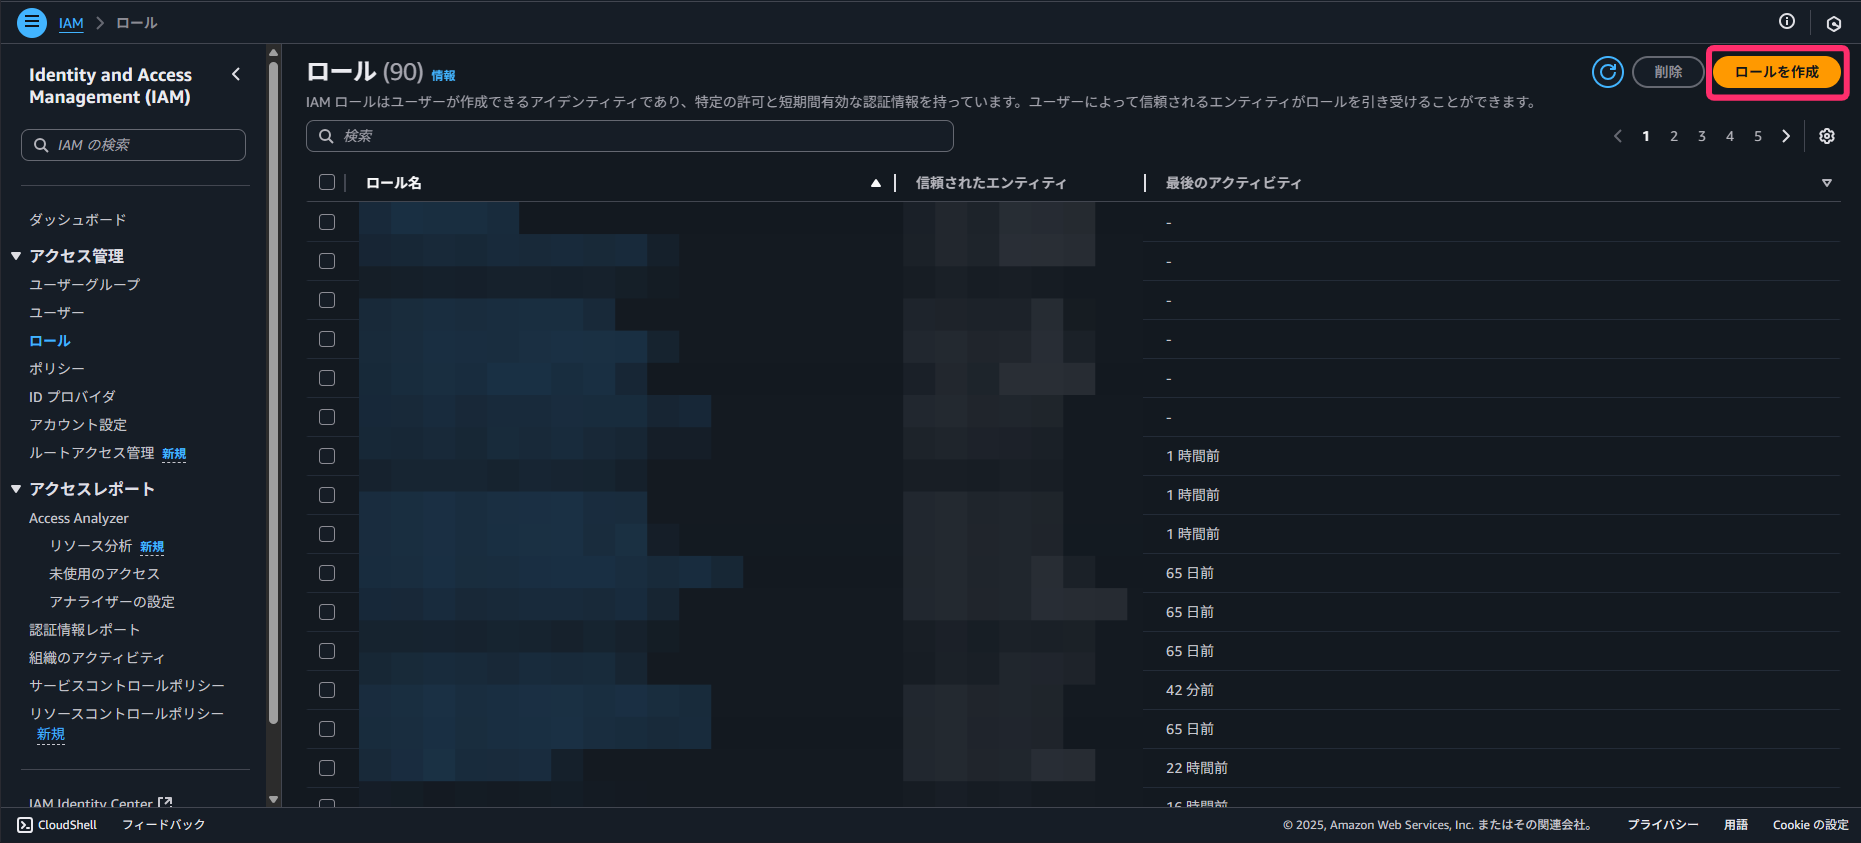
Task: Click the magnifier icon in the roles 検索 box
Action: (326, 136)
